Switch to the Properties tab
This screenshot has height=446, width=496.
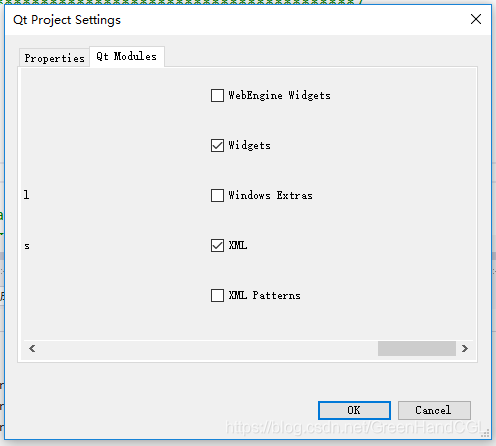[x=54, y=58]
